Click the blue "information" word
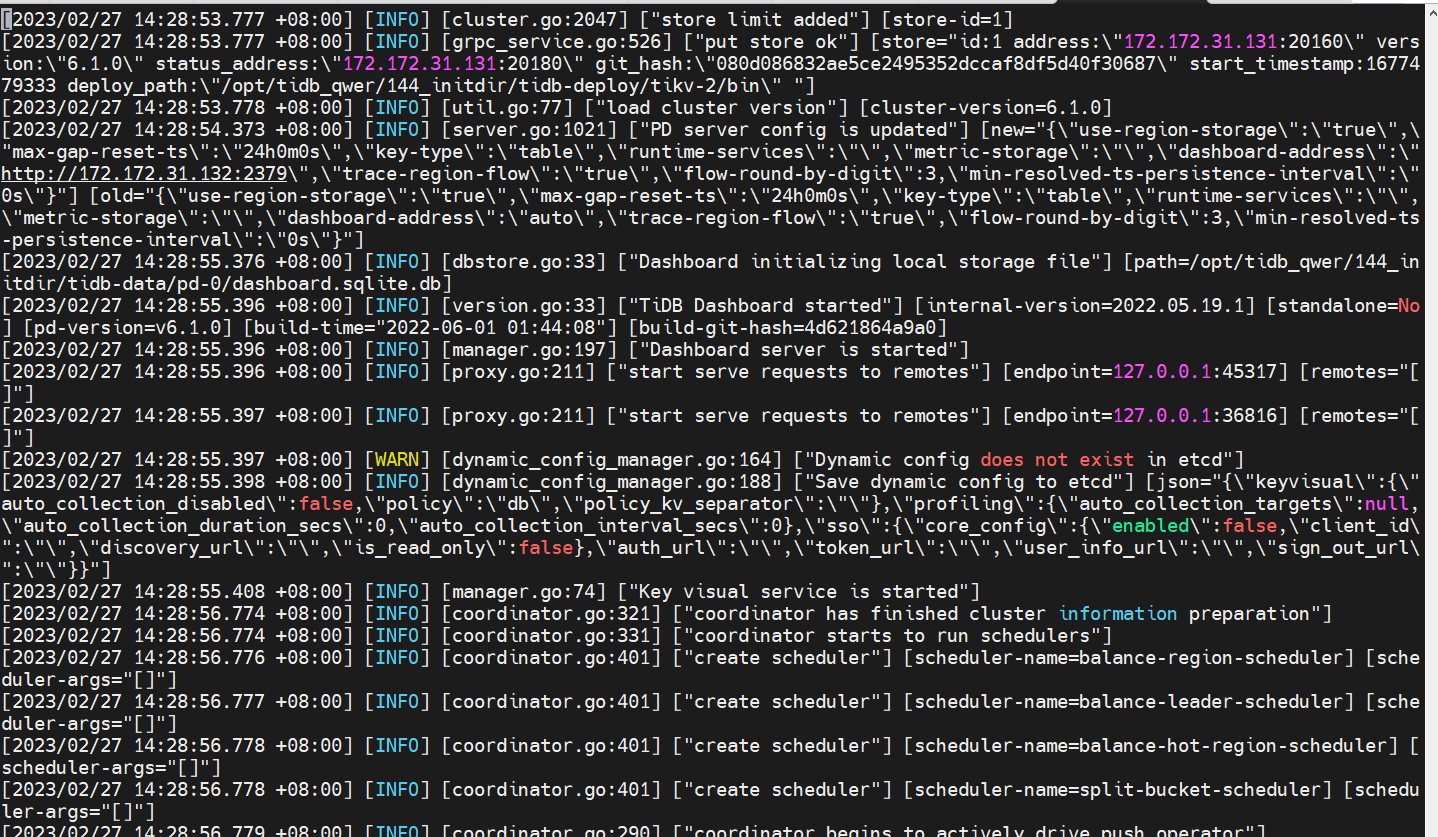Screen dimensions: 1438x837 click(x=1118, y=614)
